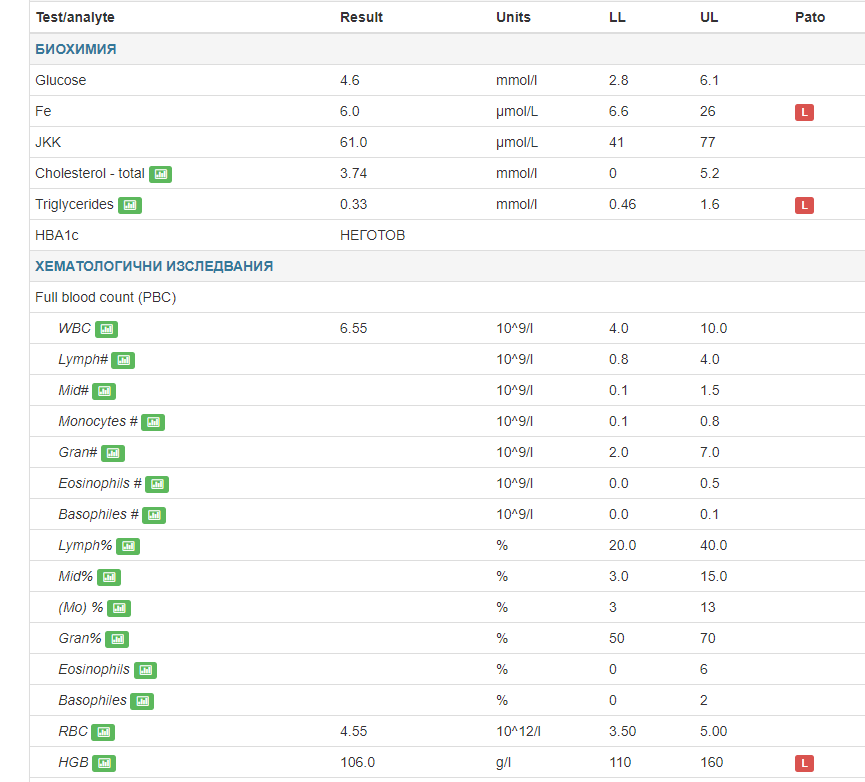
Task: Click the ХЕМАТОЛОГИЧНИ ИЗСЛЕДВАНИЯ section header
Action: (x=154, y=266)
